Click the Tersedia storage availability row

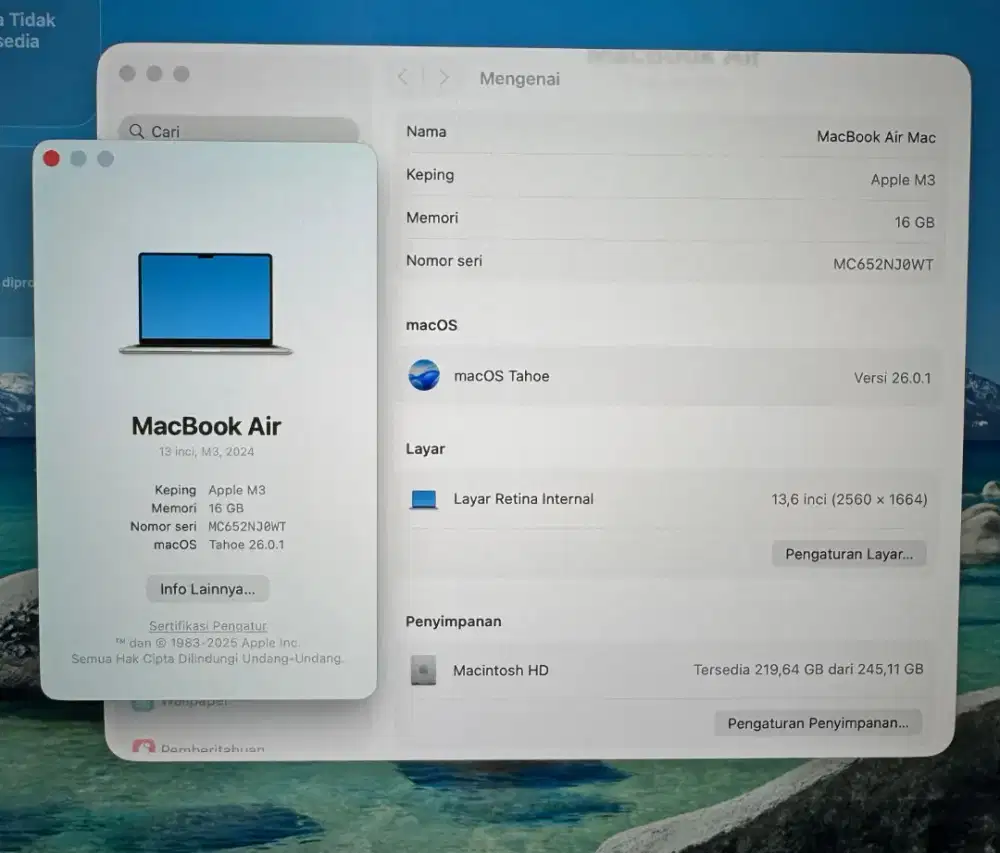(806, 670)
